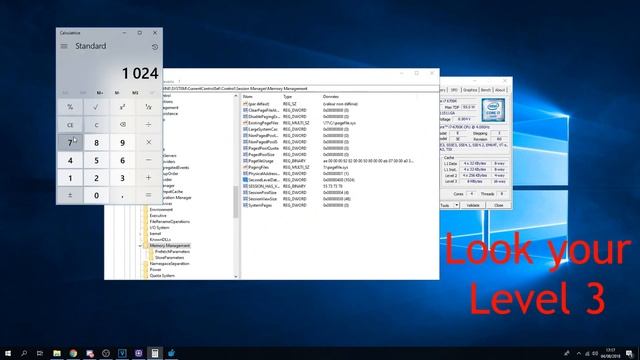Screen dimensions: 640x360
Task: Select the Power registry key
Action: (x=156, y=269)
